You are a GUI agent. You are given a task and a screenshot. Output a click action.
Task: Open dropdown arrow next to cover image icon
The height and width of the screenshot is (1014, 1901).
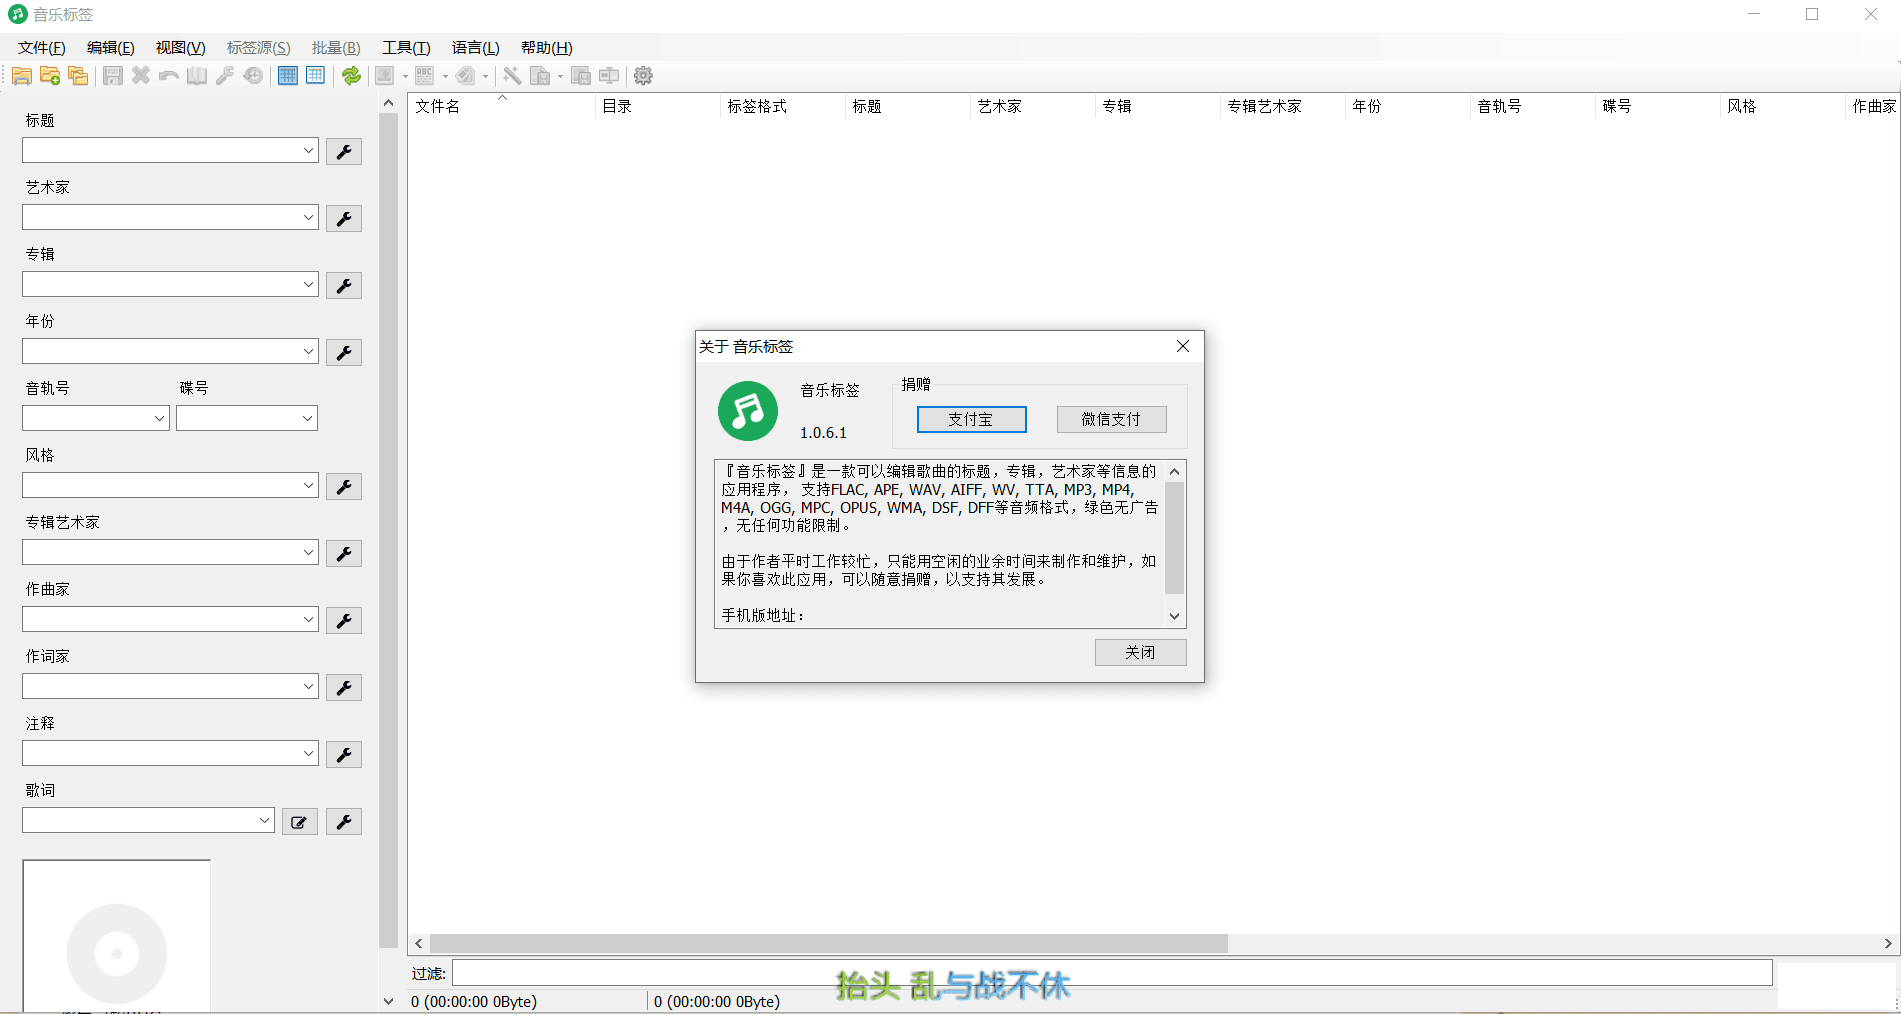tap(405, 76)
